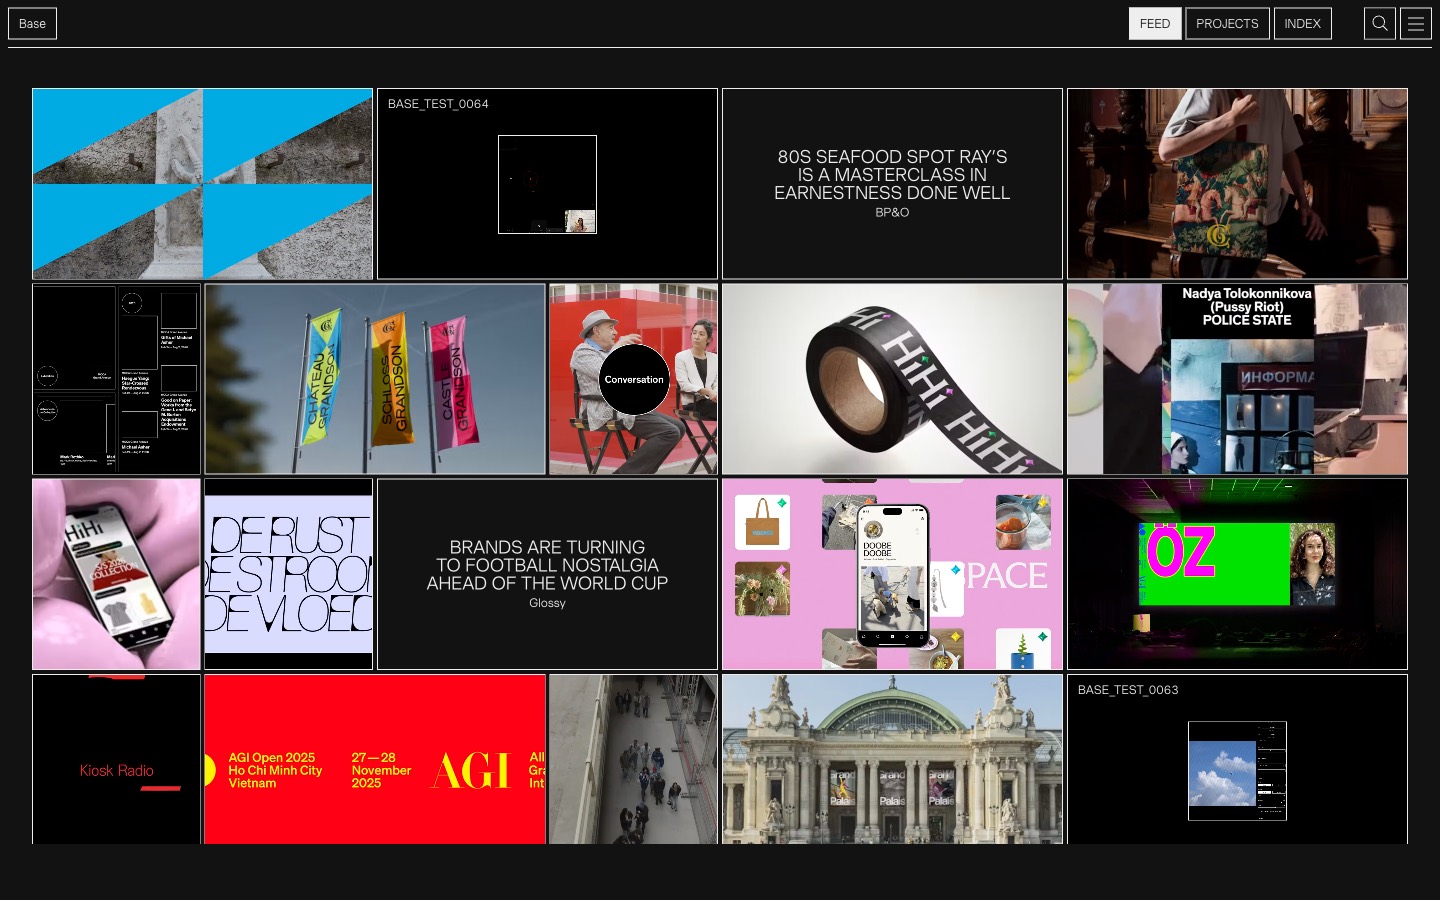Open the Grand Palais building photo tile
1440x900 pixels.
pyautogui.click(x=892, y=759)
